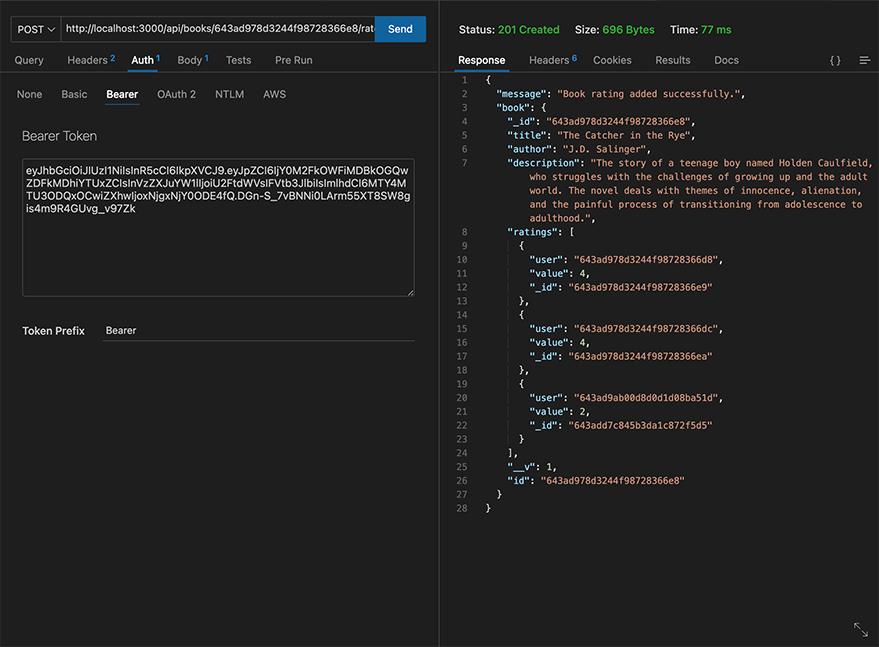This screenshot has height=647, width=879.
Task: Choose OAuth 2 auth type
Action: tap(177, 94)
